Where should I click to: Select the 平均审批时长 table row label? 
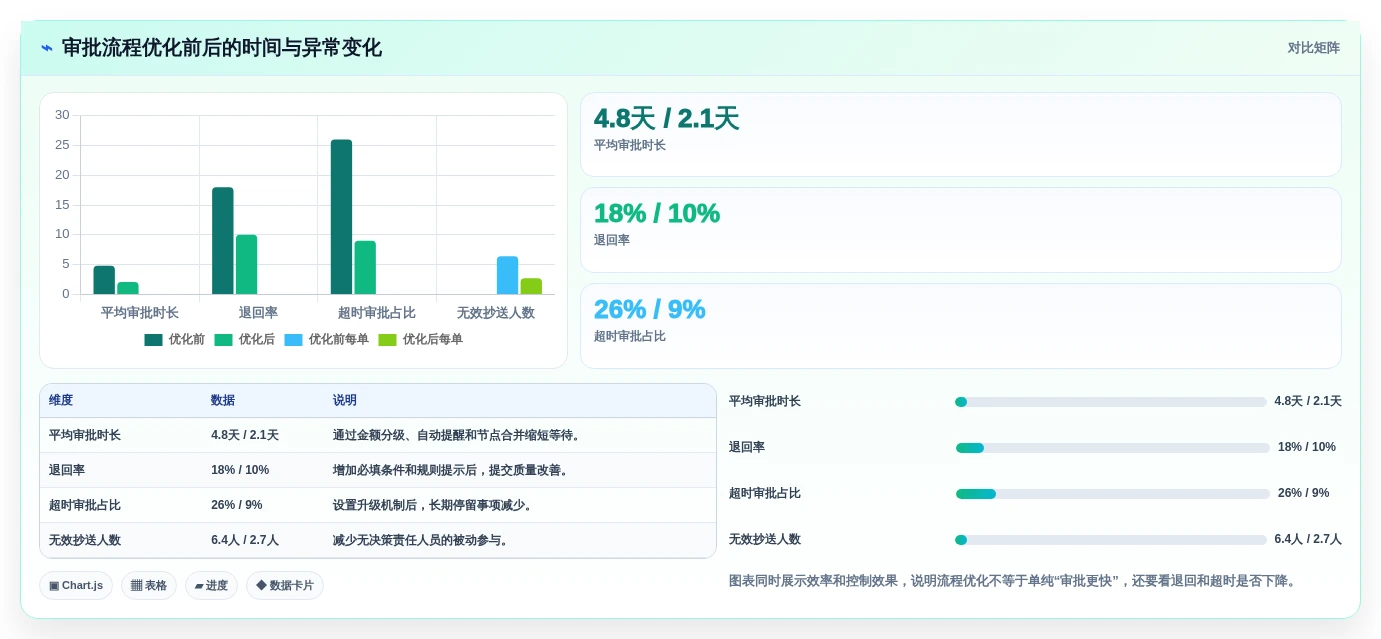85,435
